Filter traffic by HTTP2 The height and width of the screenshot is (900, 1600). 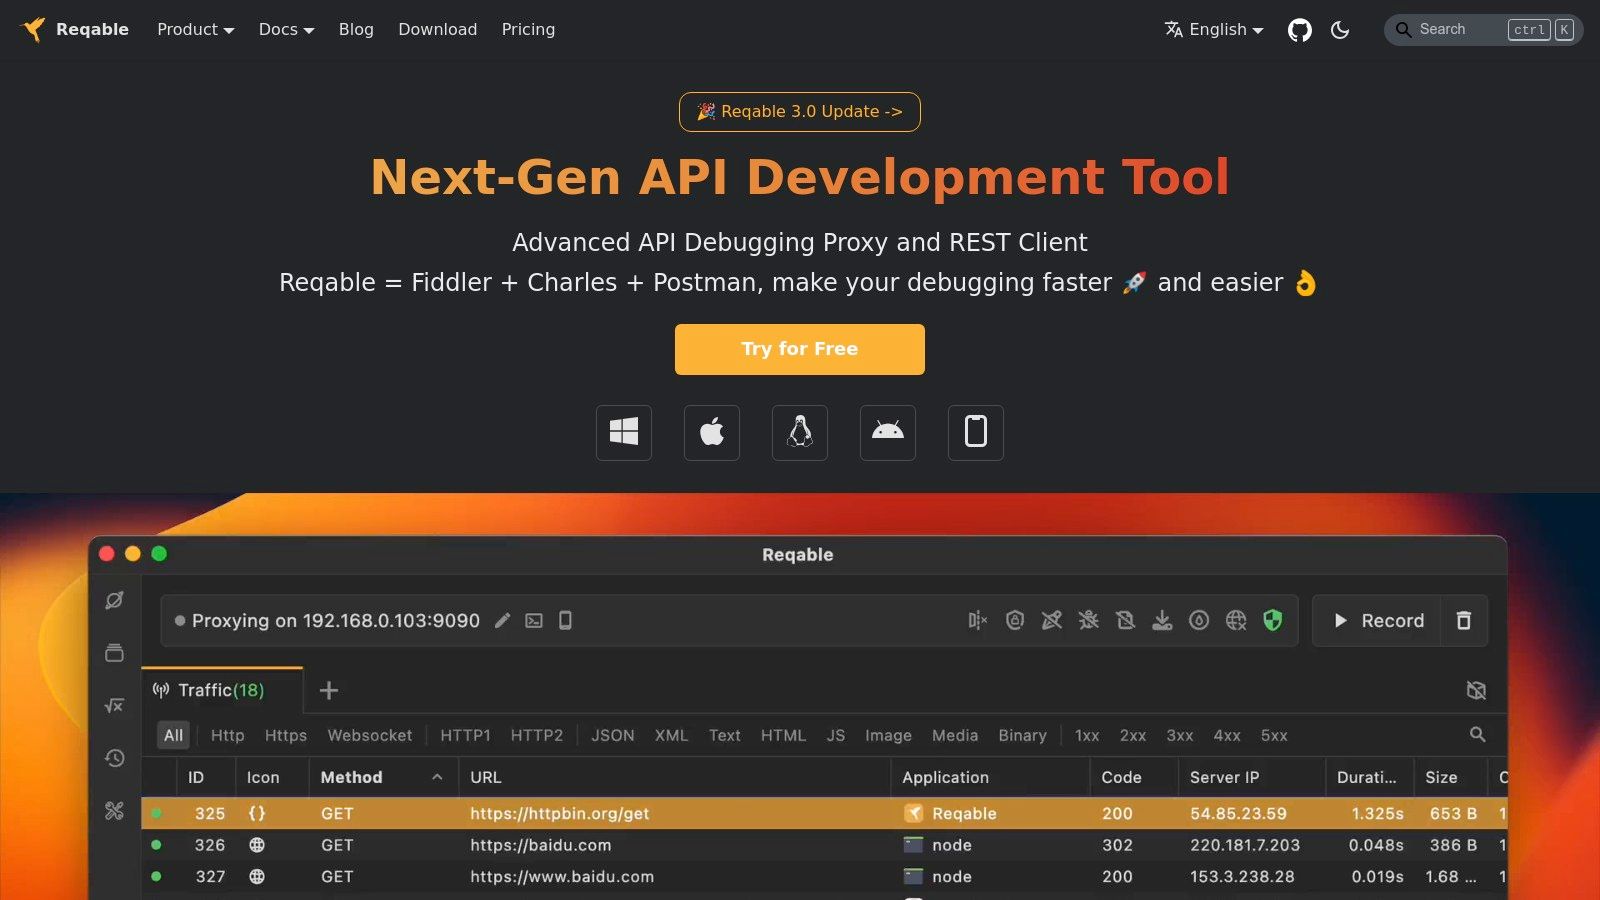click(x=537, y=736)
